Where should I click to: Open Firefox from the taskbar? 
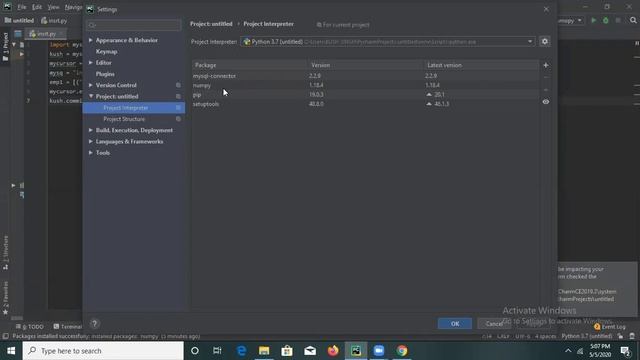[333, 351]
